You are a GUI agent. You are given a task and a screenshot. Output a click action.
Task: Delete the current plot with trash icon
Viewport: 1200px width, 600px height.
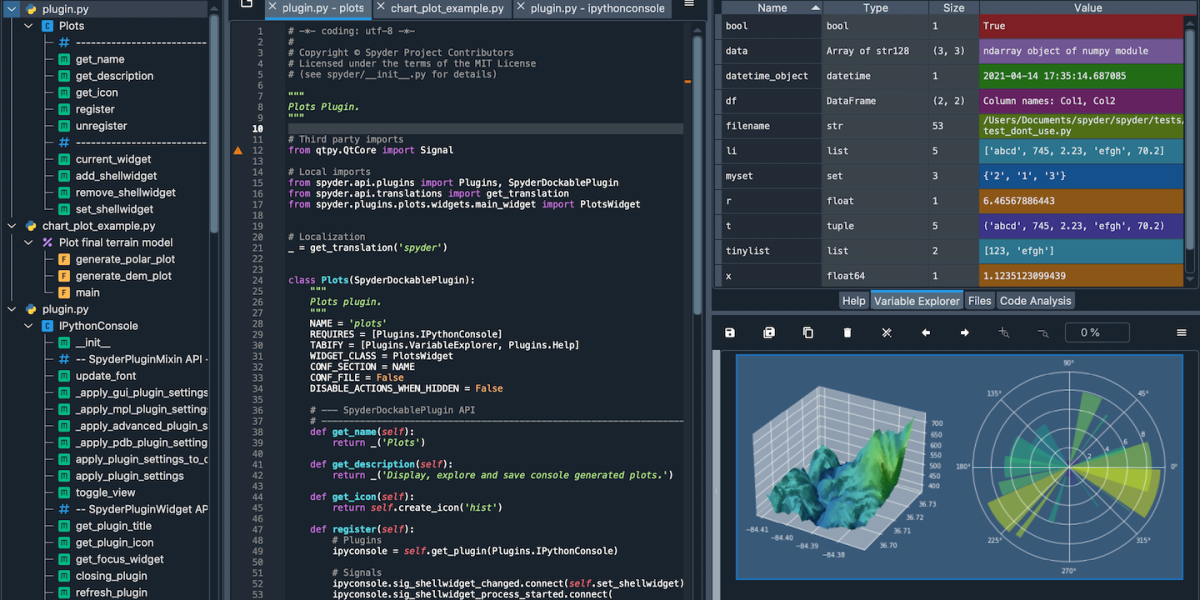[x=847, y=333]
